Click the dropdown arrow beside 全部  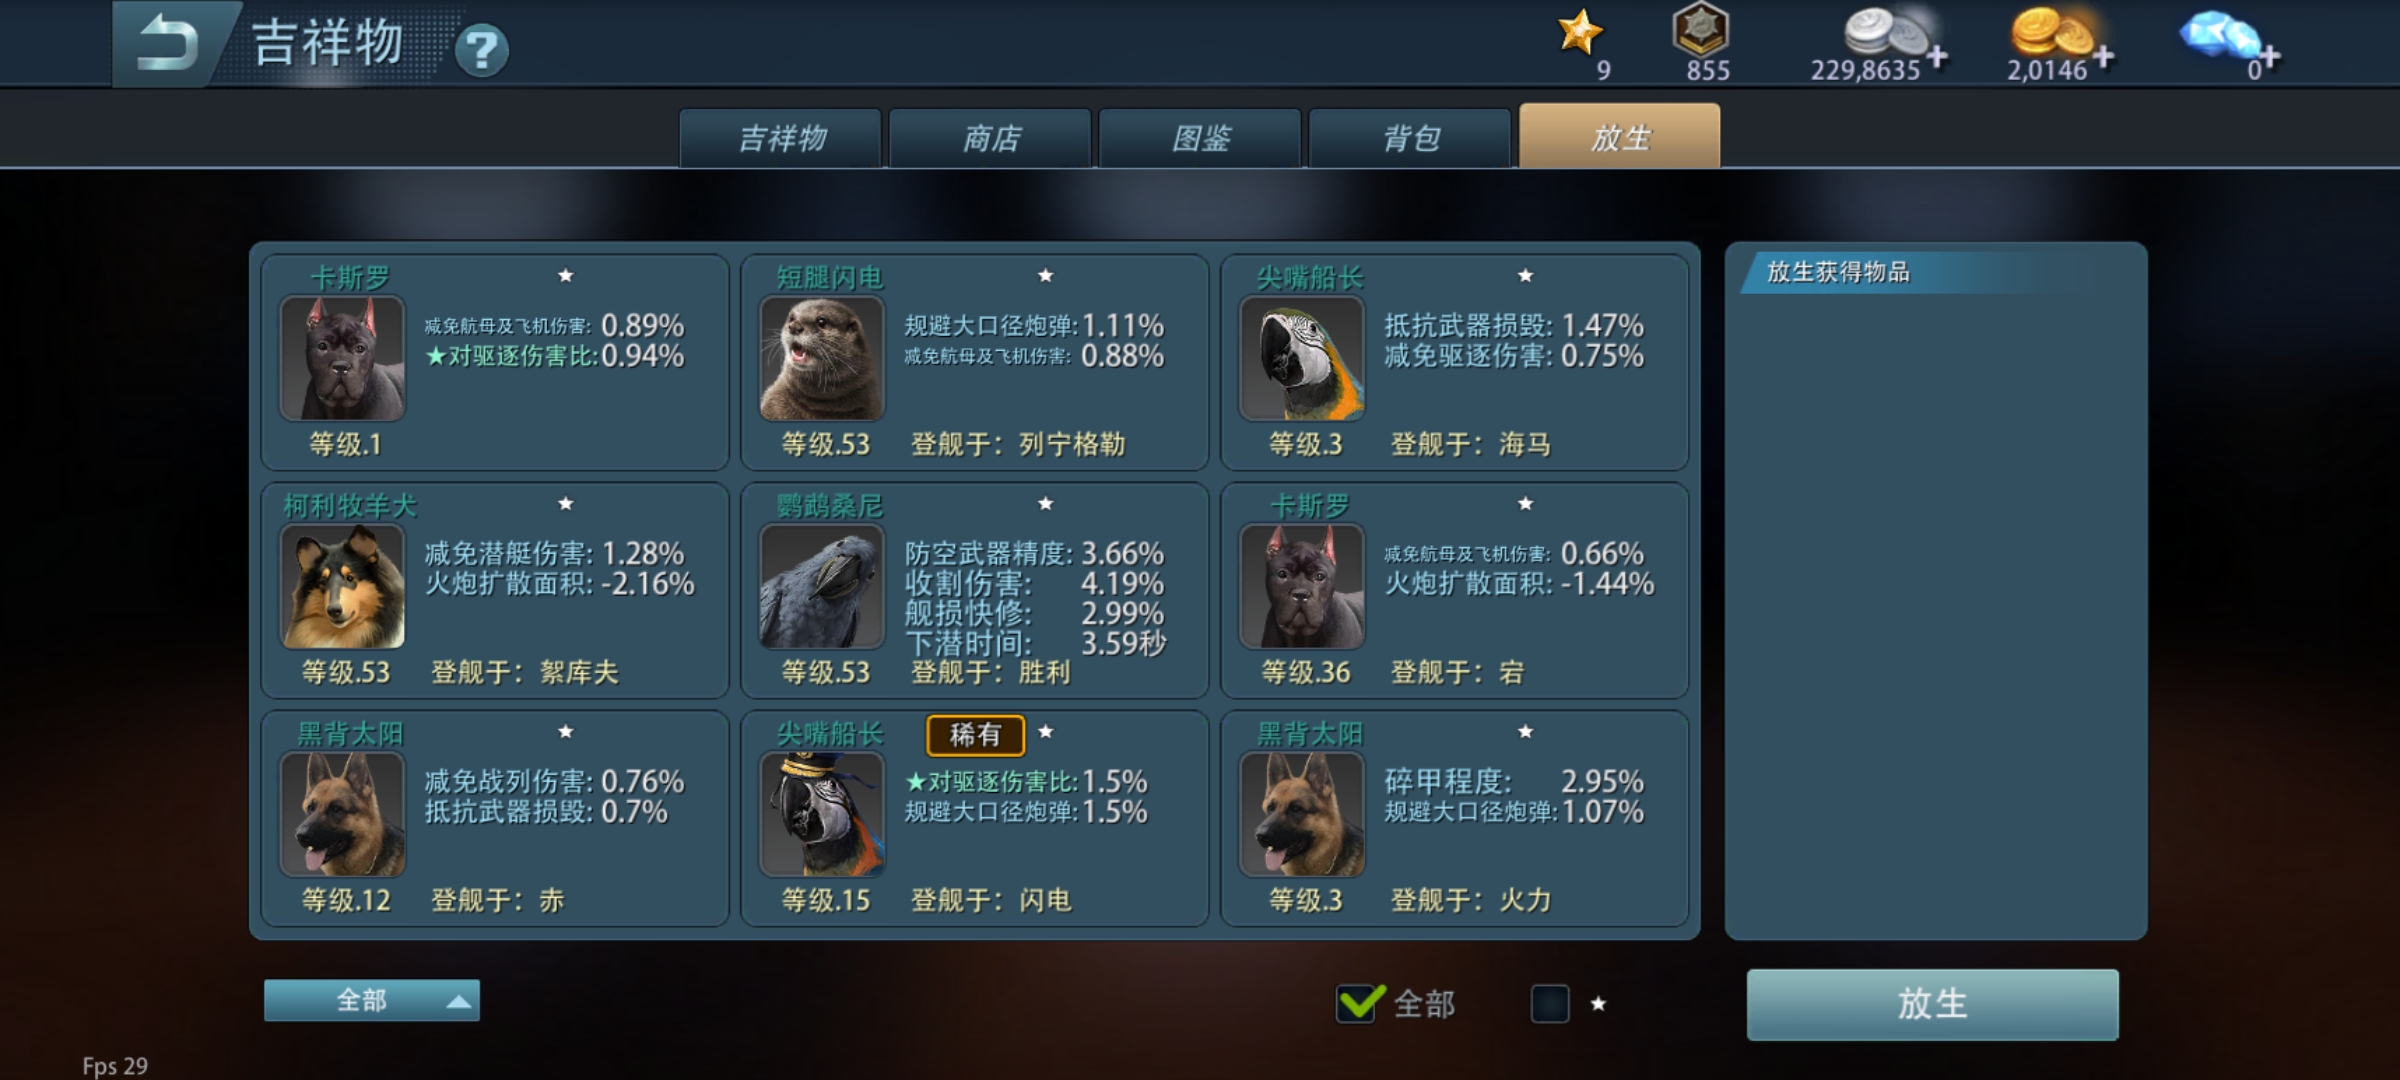pos(458,1001)
